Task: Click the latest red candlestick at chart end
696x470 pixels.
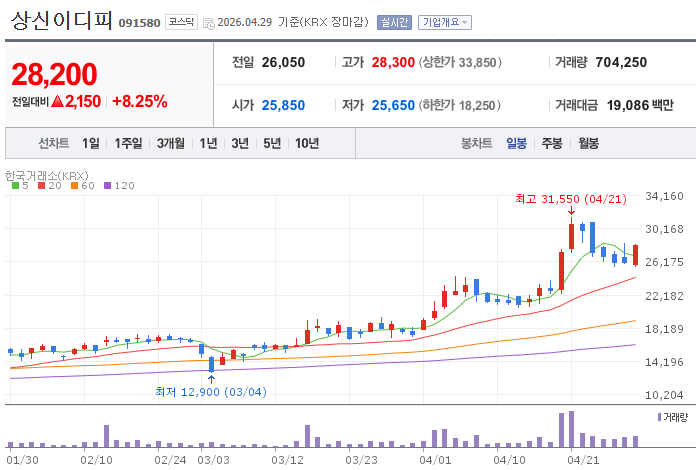Action: (x=636, y=255)
